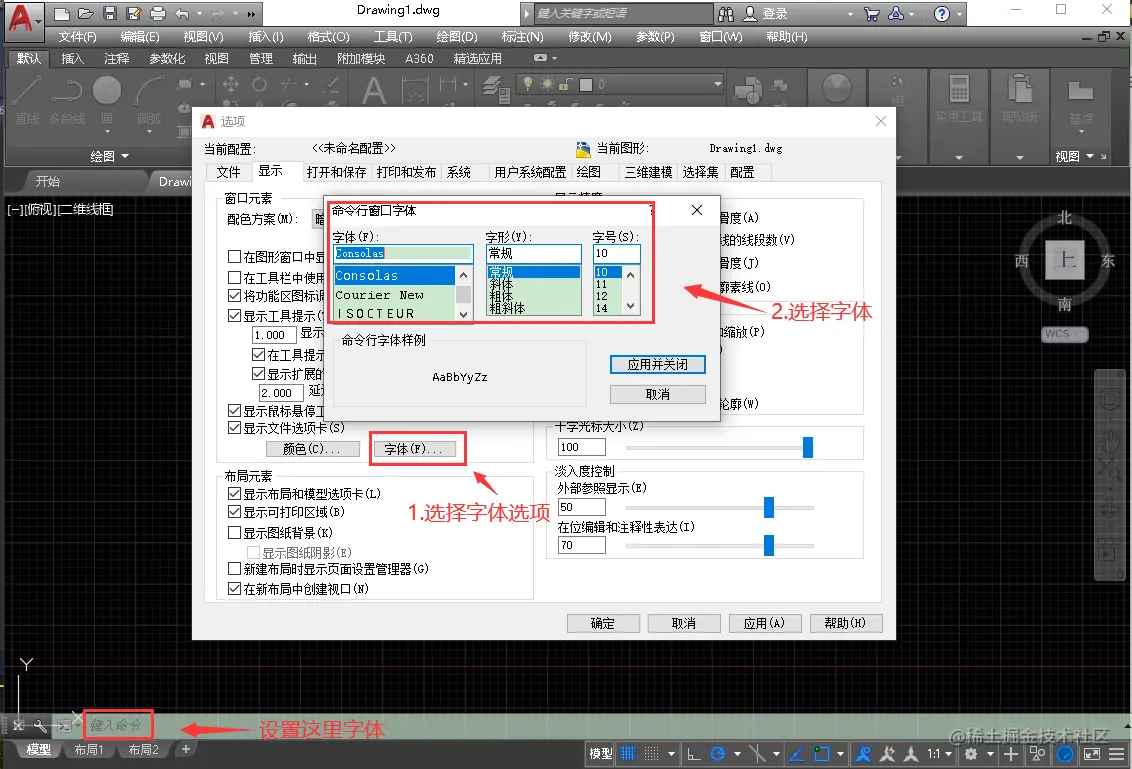Switch to 用户系统配置 tab in Options
The width and height of the screenshot is (1132, 769).
(x=530, y=172)
